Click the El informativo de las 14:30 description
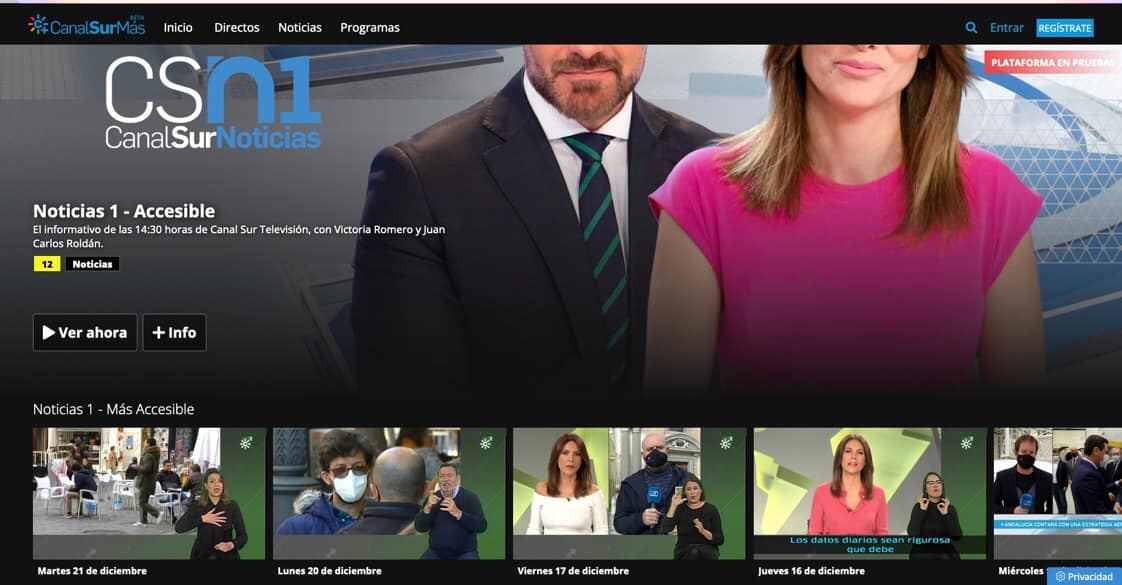1122x585 pixels. [239, 236]
